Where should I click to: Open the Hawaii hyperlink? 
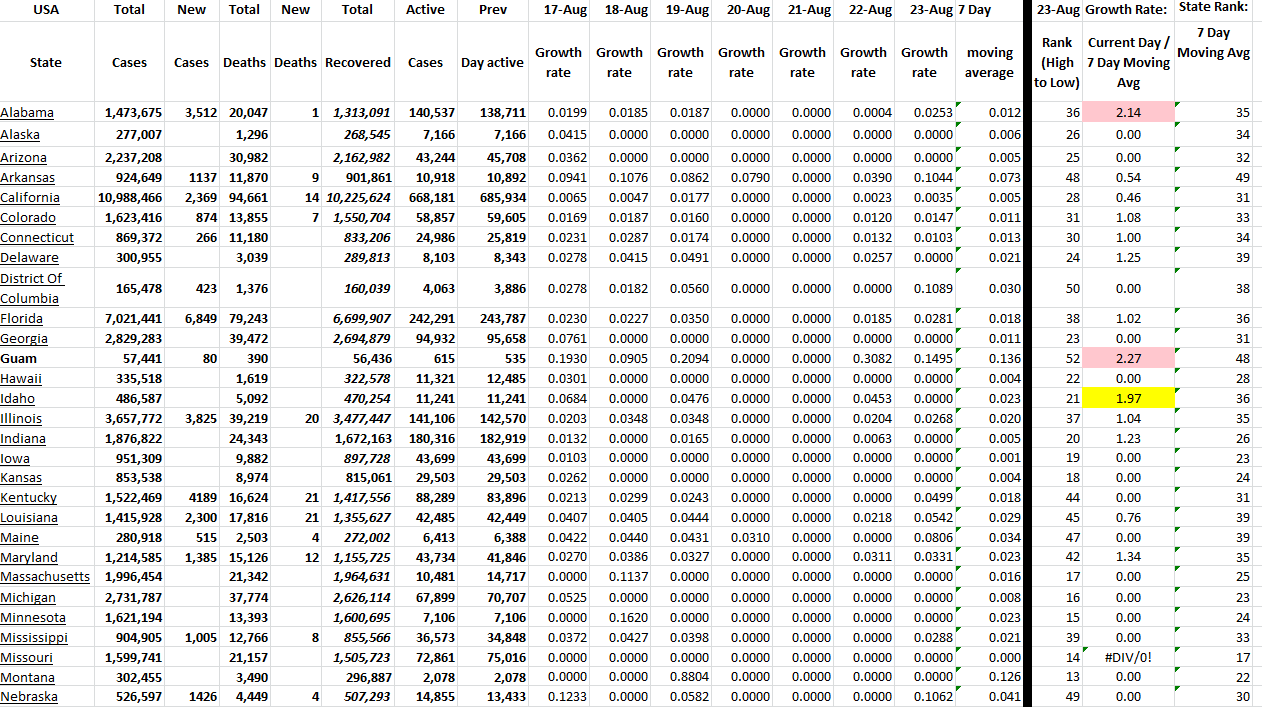[x=21, y=379]
